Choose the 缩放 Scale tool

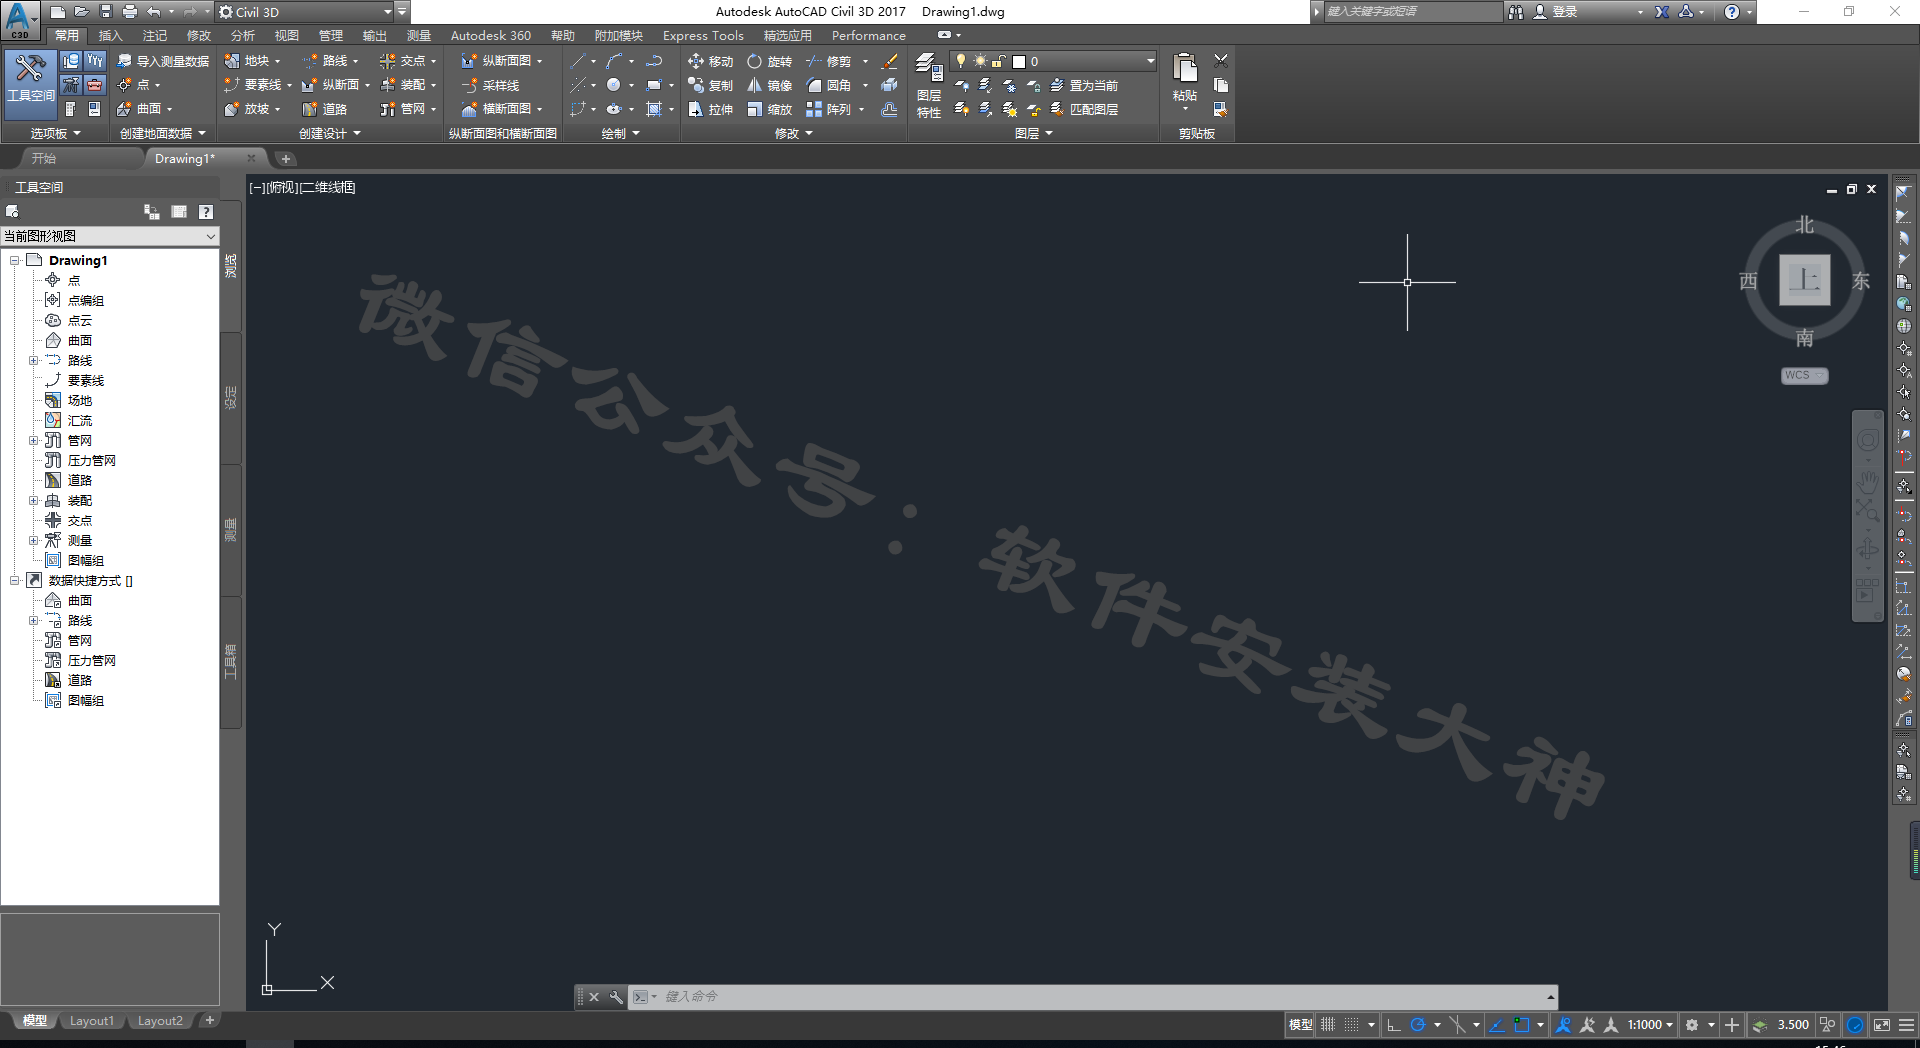pyautogui.click(x=769, y=109)
